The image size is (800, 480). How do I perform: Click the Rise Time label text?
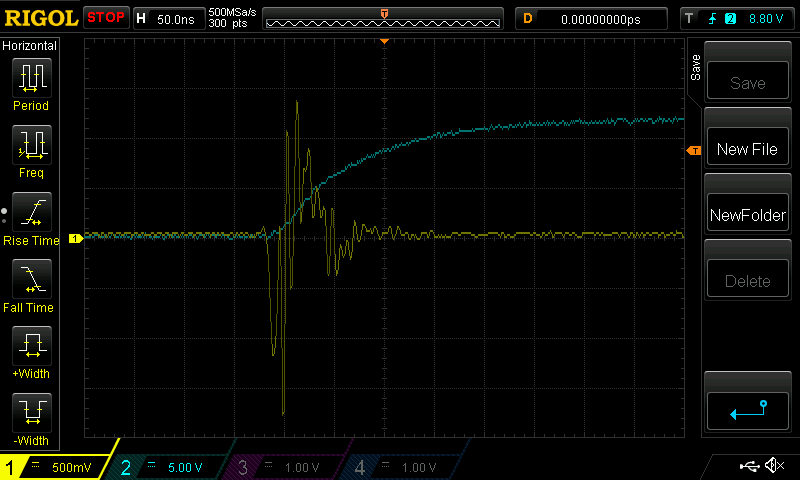point(31,241)
